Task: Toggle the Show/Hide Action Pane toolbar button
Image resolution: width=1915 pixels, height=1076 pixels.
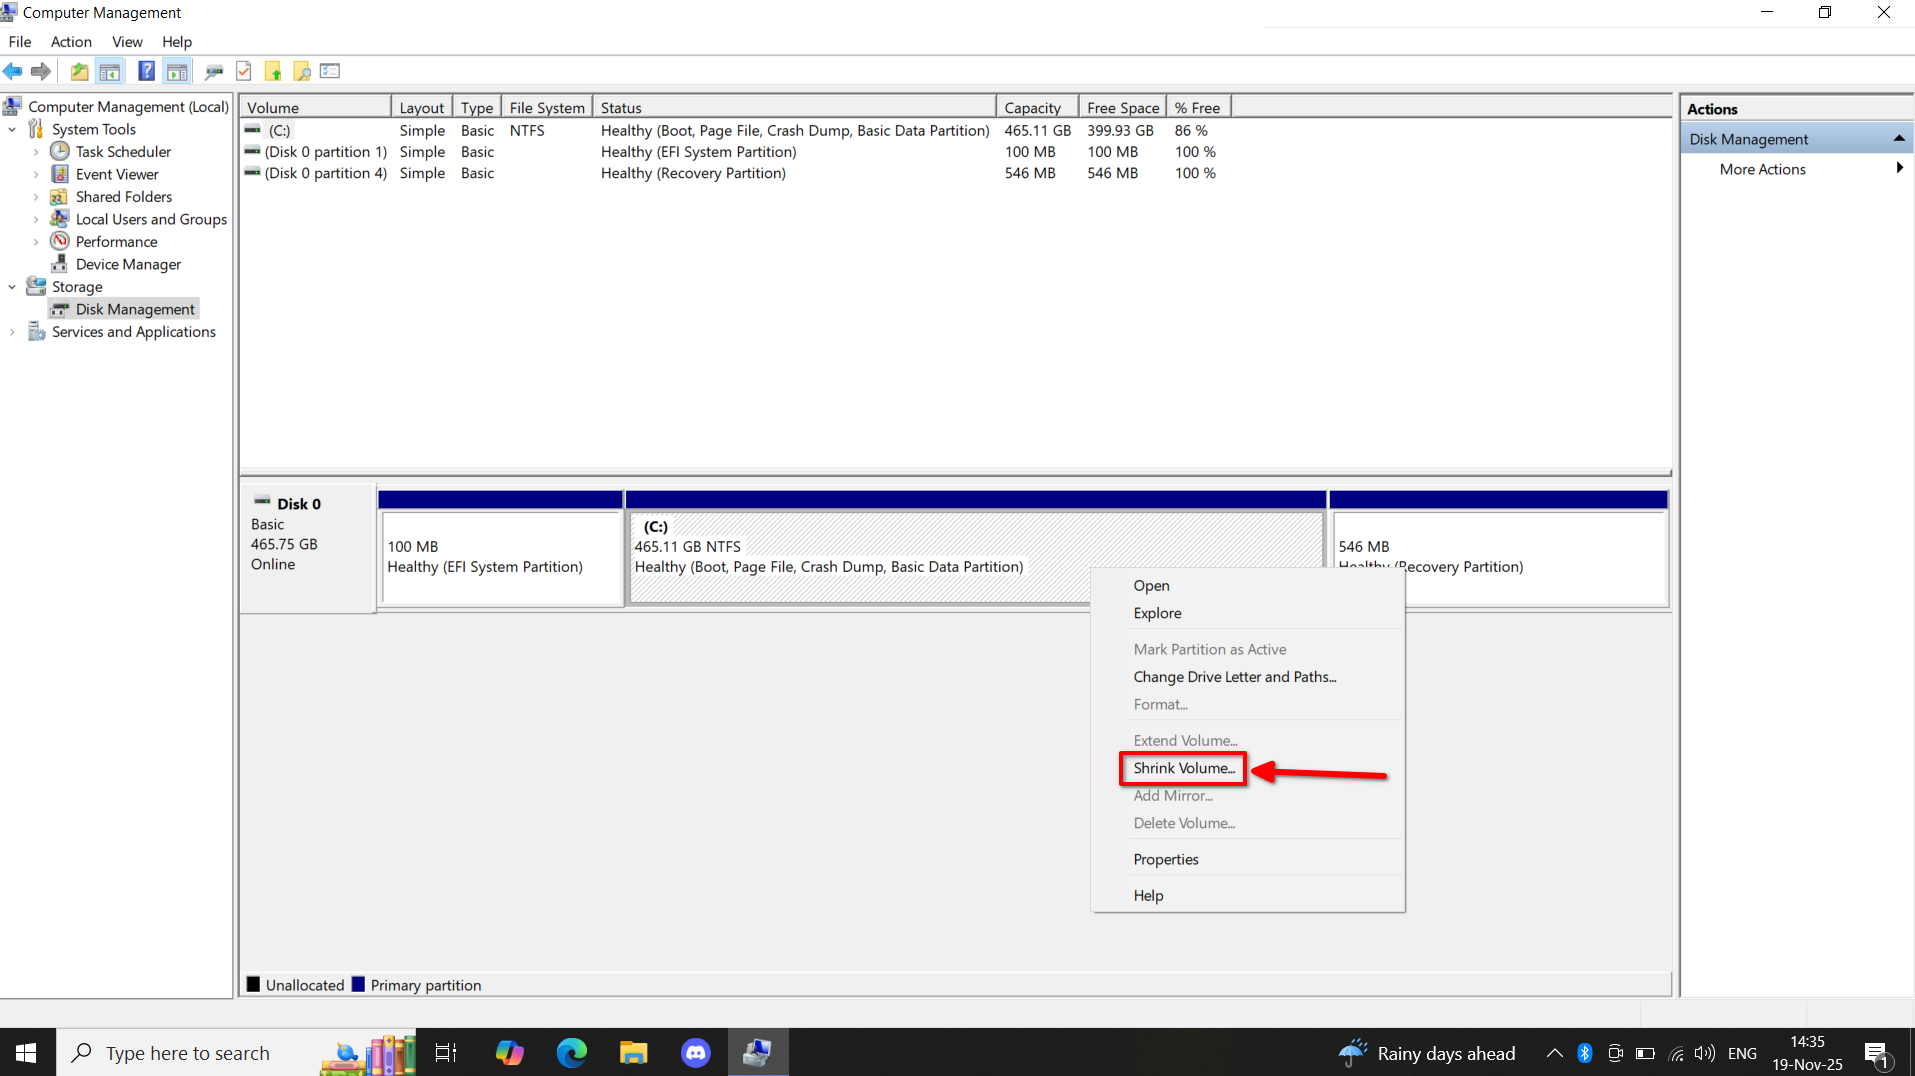Action: (x=177, y=71)
